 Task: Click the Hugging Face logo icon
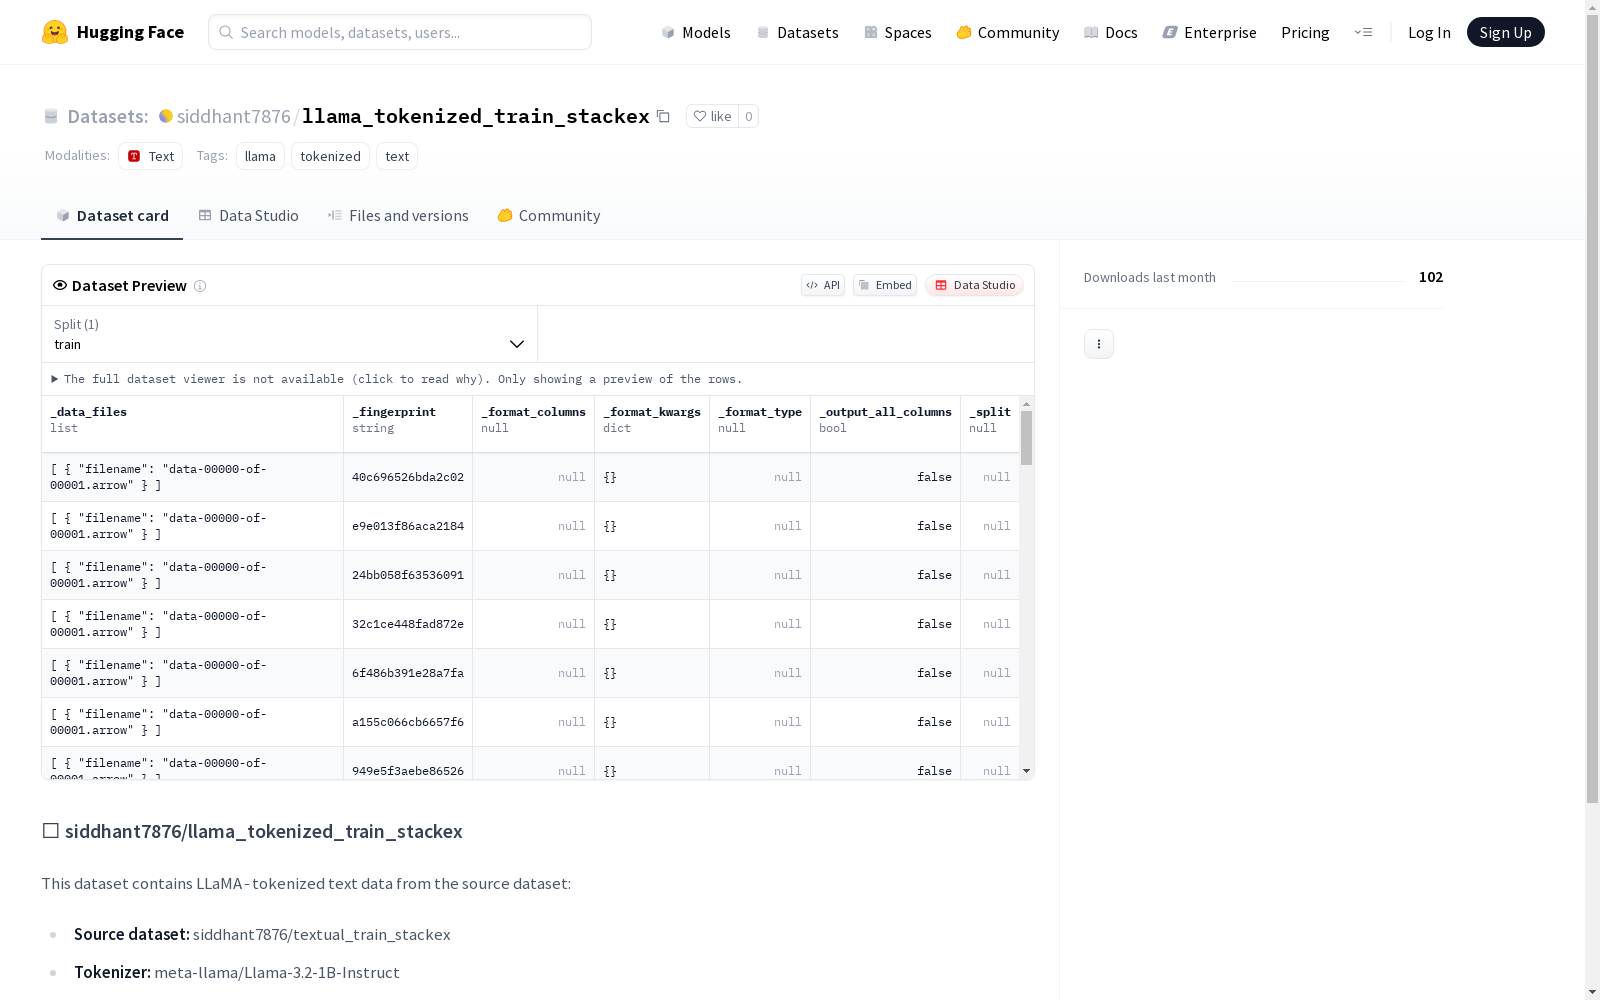55,32
